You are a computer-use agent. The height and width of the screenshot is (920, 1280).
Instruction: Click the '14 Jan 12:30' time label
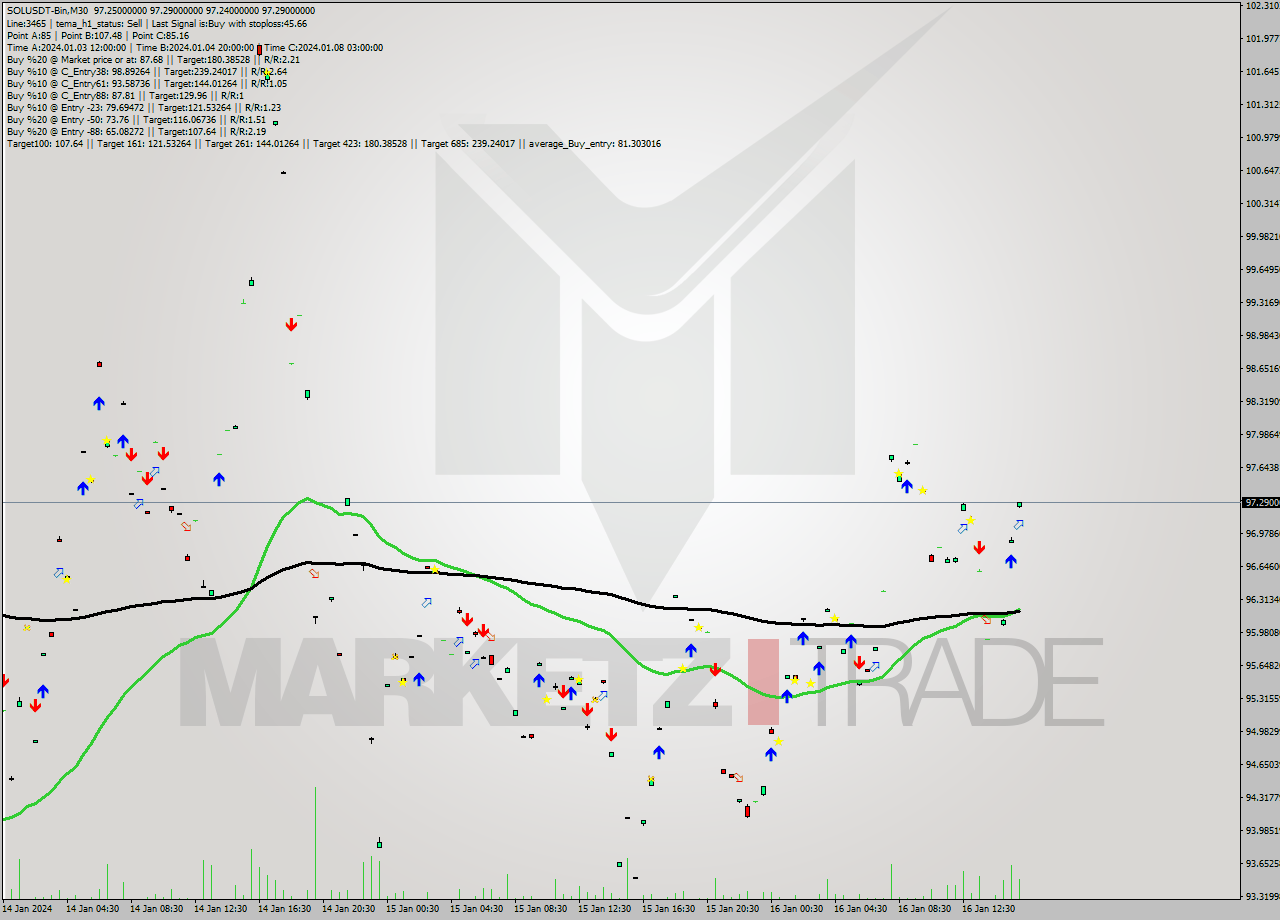220,909
